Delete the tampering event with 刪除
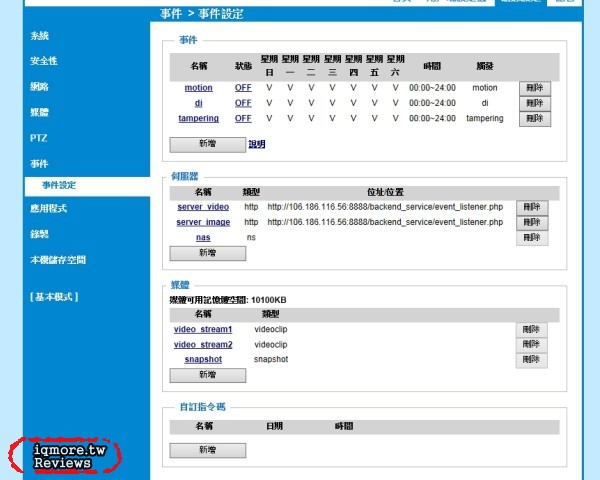This screenshot has height=480, width=600. tap(535, 119)
